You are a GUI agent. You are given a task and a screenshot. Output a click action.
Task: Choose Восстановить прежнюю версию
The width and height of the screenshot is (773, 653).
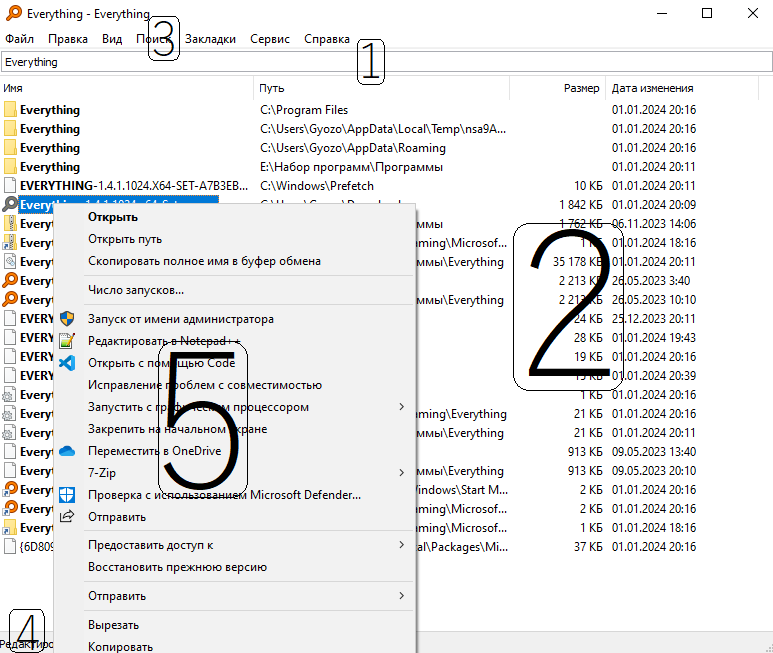click(x=177, y=567)
